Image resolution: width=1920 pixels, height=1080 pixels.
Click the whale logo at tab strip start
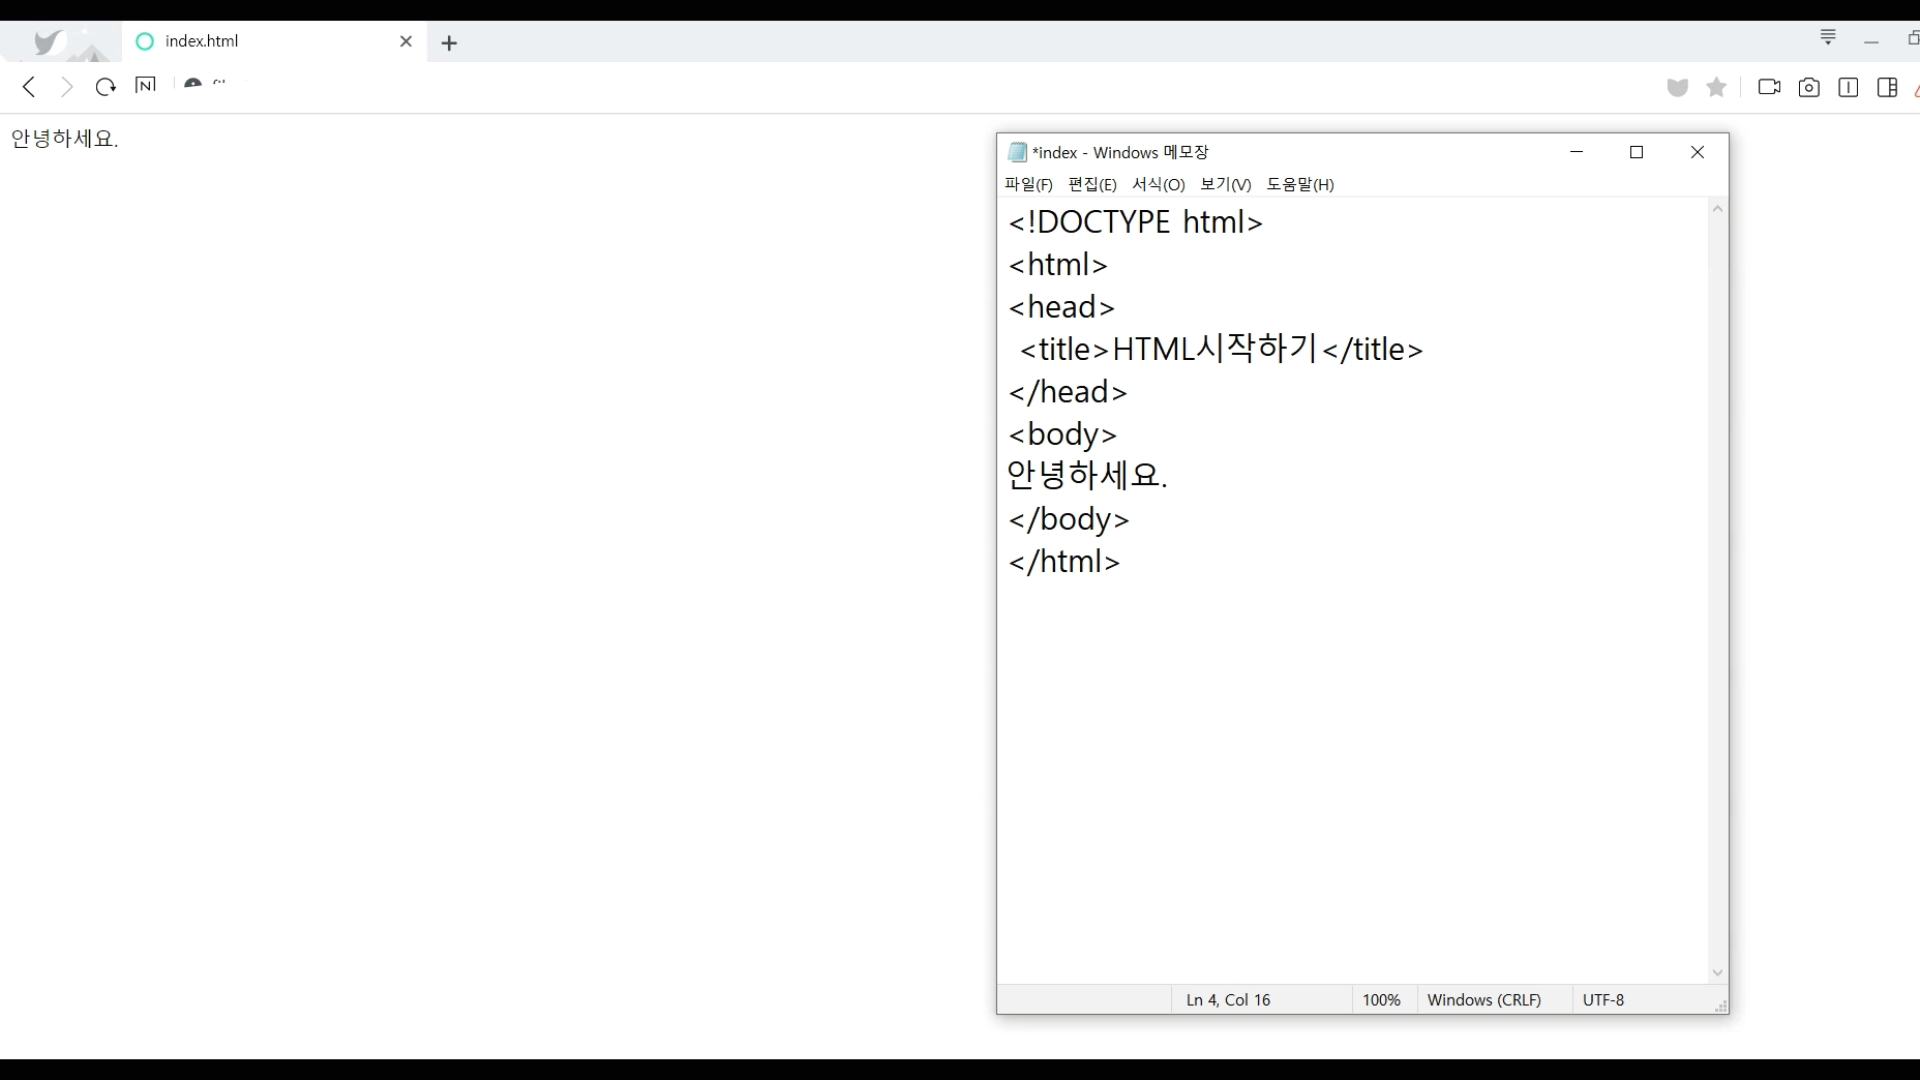pyautogui.click(x=47, y=42)
